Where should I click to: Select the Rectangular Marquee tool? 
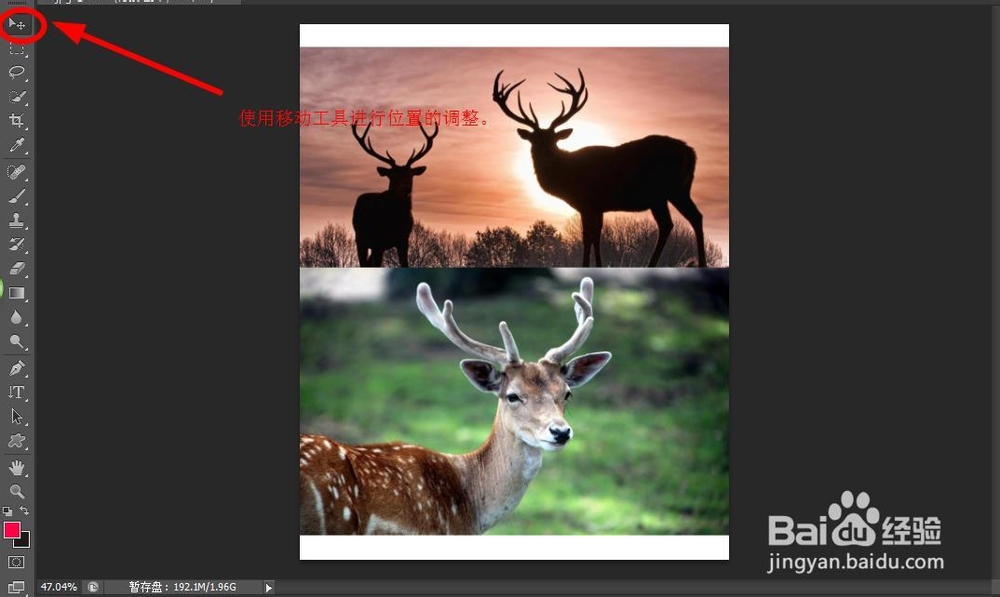tap(17, 49)
